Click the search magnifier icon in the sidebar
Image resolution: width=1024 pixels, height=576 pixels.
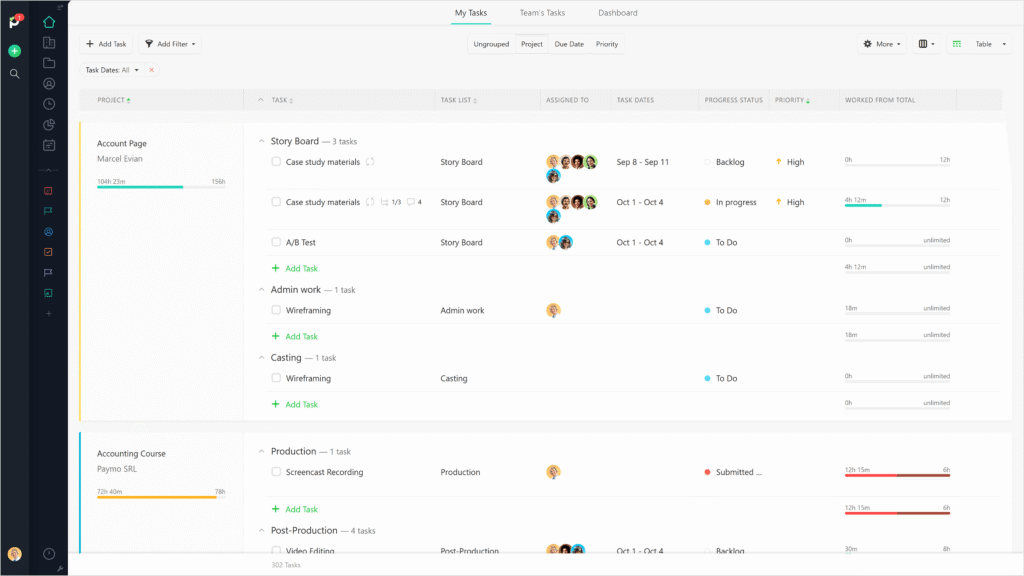pyautogui.click(x=14, y=72)
